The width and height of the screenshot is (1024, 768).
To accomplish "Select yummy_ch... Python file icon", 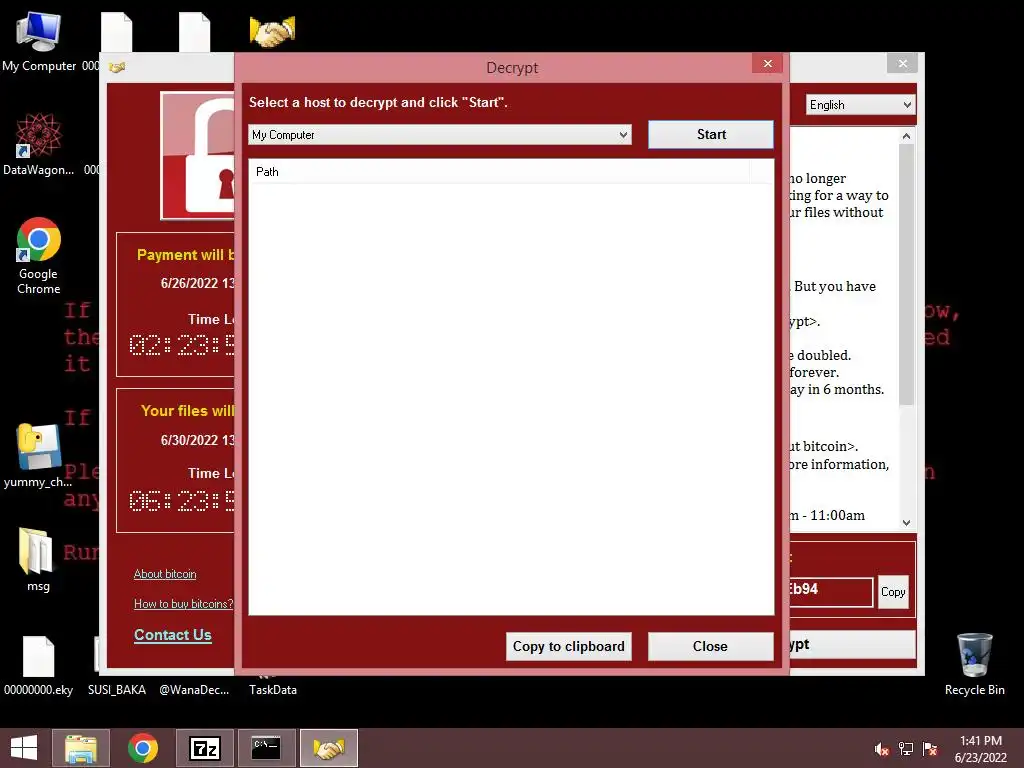I will [x=39, y=455].
